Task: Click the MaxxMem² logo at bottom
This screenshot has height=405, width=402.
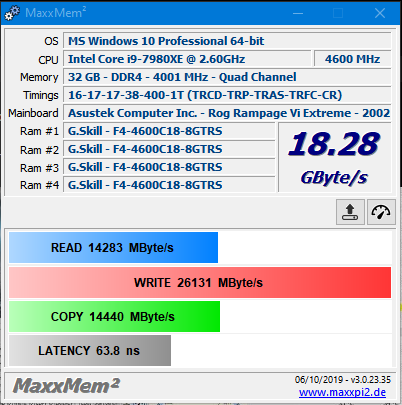Action: coord(66,386)
